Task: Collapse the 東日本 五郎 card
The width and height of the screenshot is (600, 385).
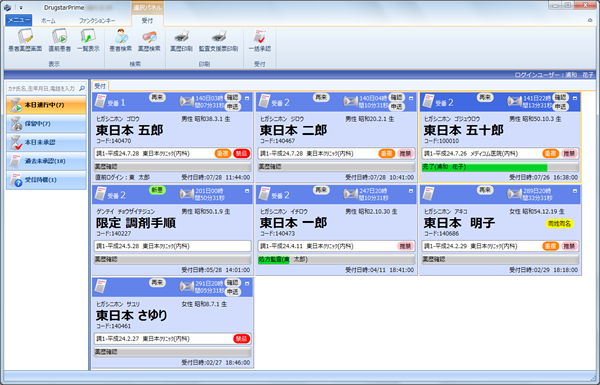Action: click(247, 98)
